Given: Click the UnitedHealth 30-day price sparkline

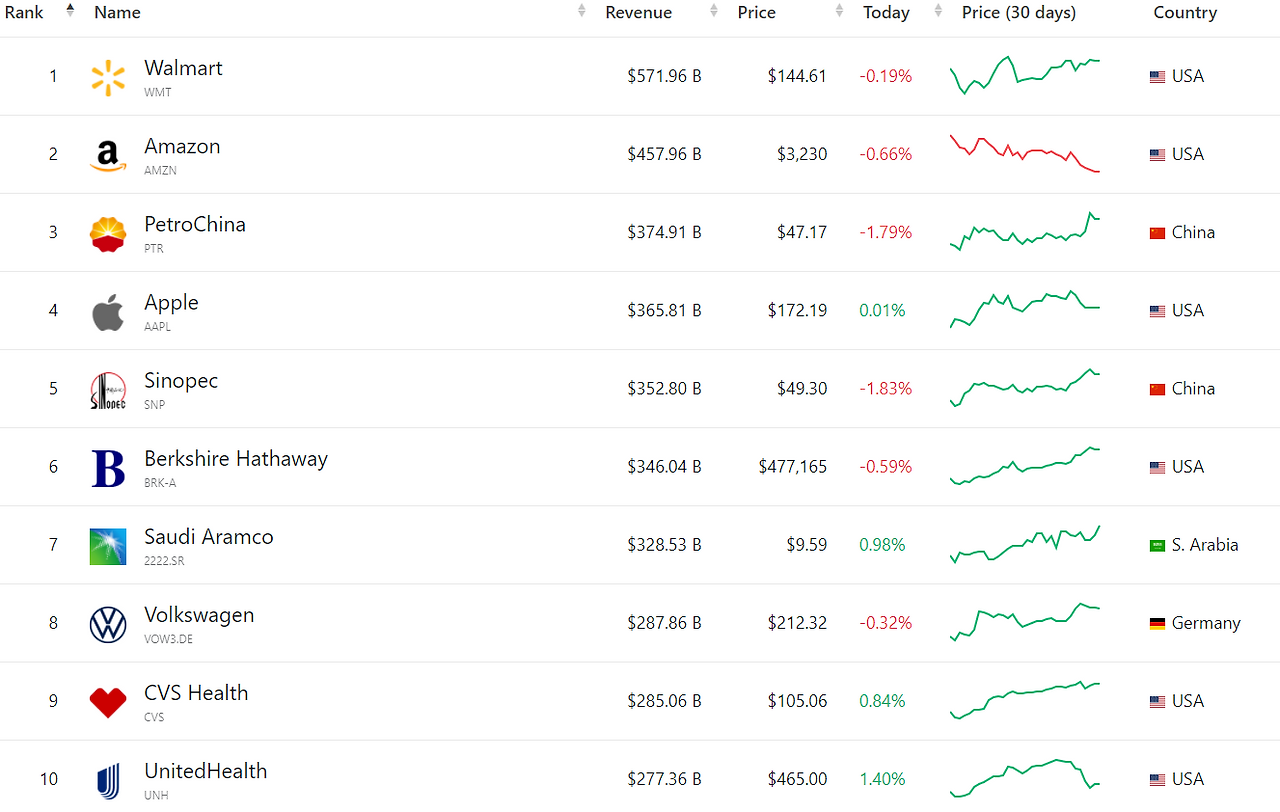Looking at the screenshot, I should (1025, 778).
